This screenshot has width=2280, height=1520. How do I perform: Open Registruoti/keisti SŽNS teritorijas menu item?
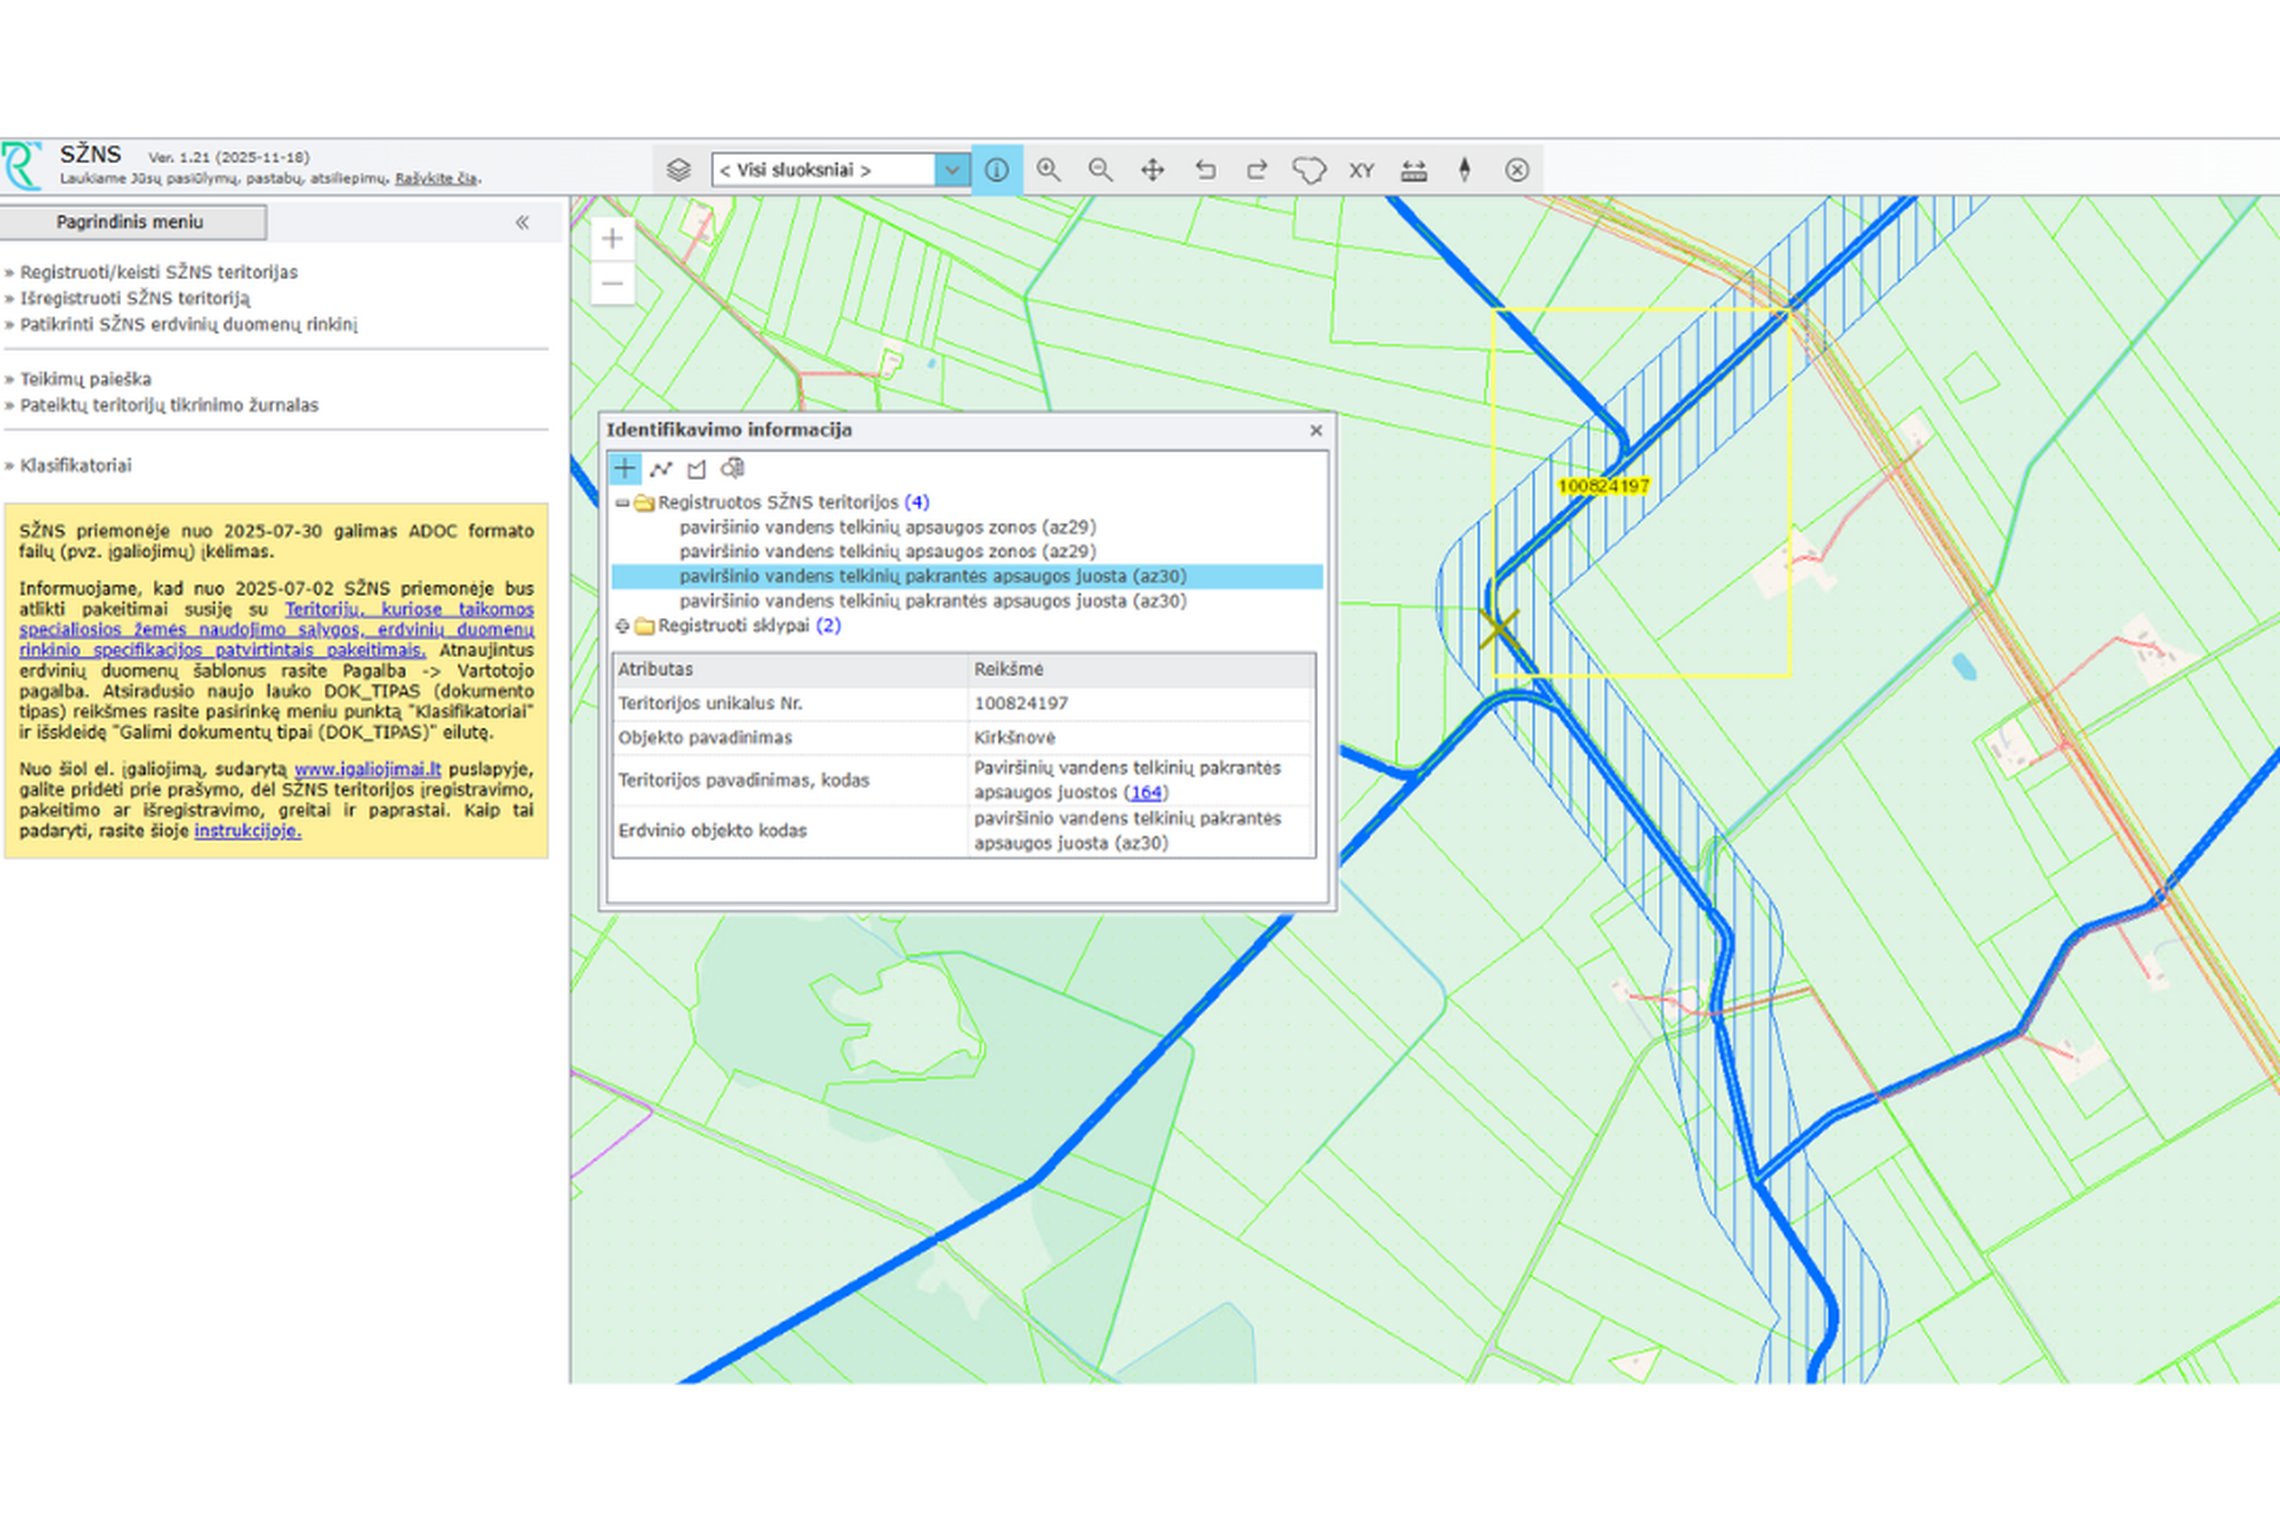click(159, 272)
